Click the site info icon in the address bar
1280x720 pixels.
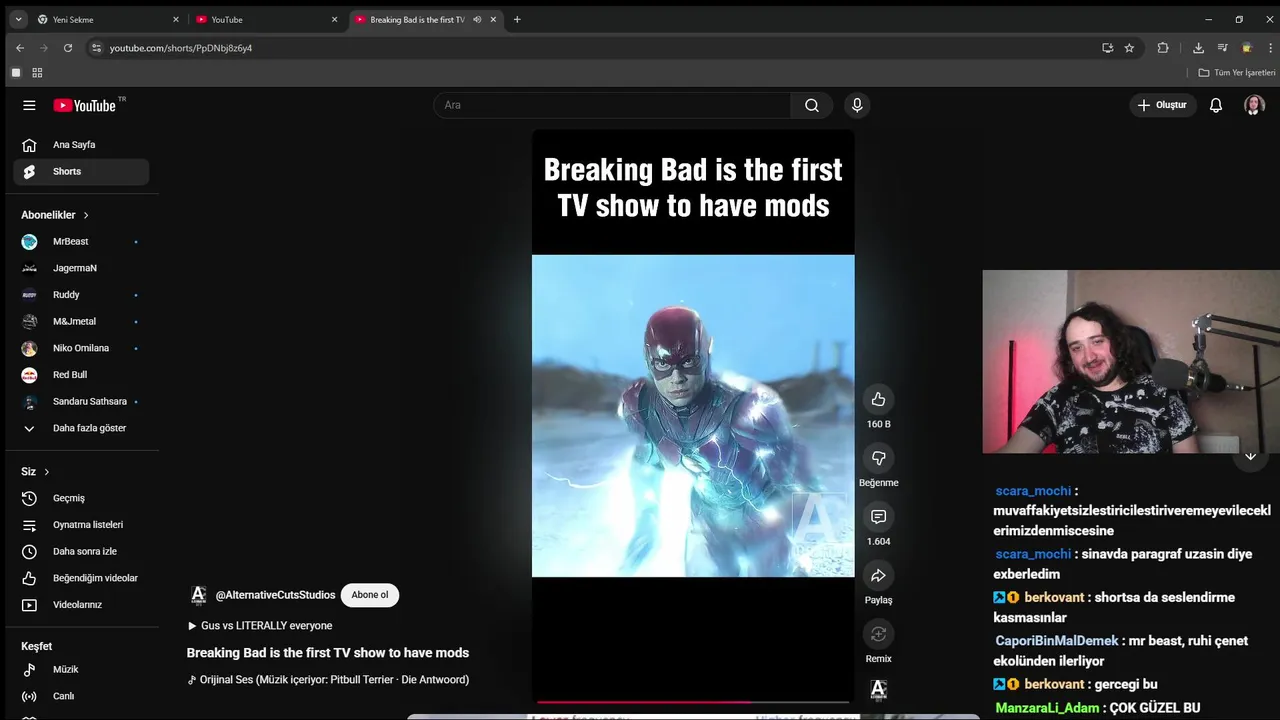pos(96,47)
